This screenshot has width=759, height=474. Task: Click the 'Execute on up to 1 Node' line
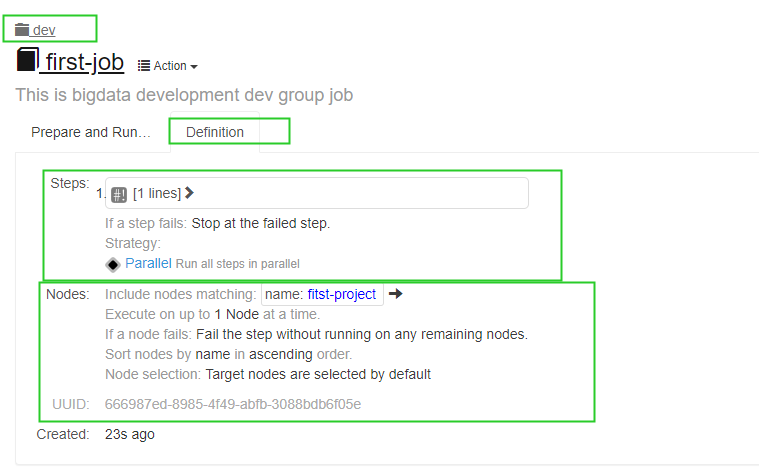coord(213,314)
